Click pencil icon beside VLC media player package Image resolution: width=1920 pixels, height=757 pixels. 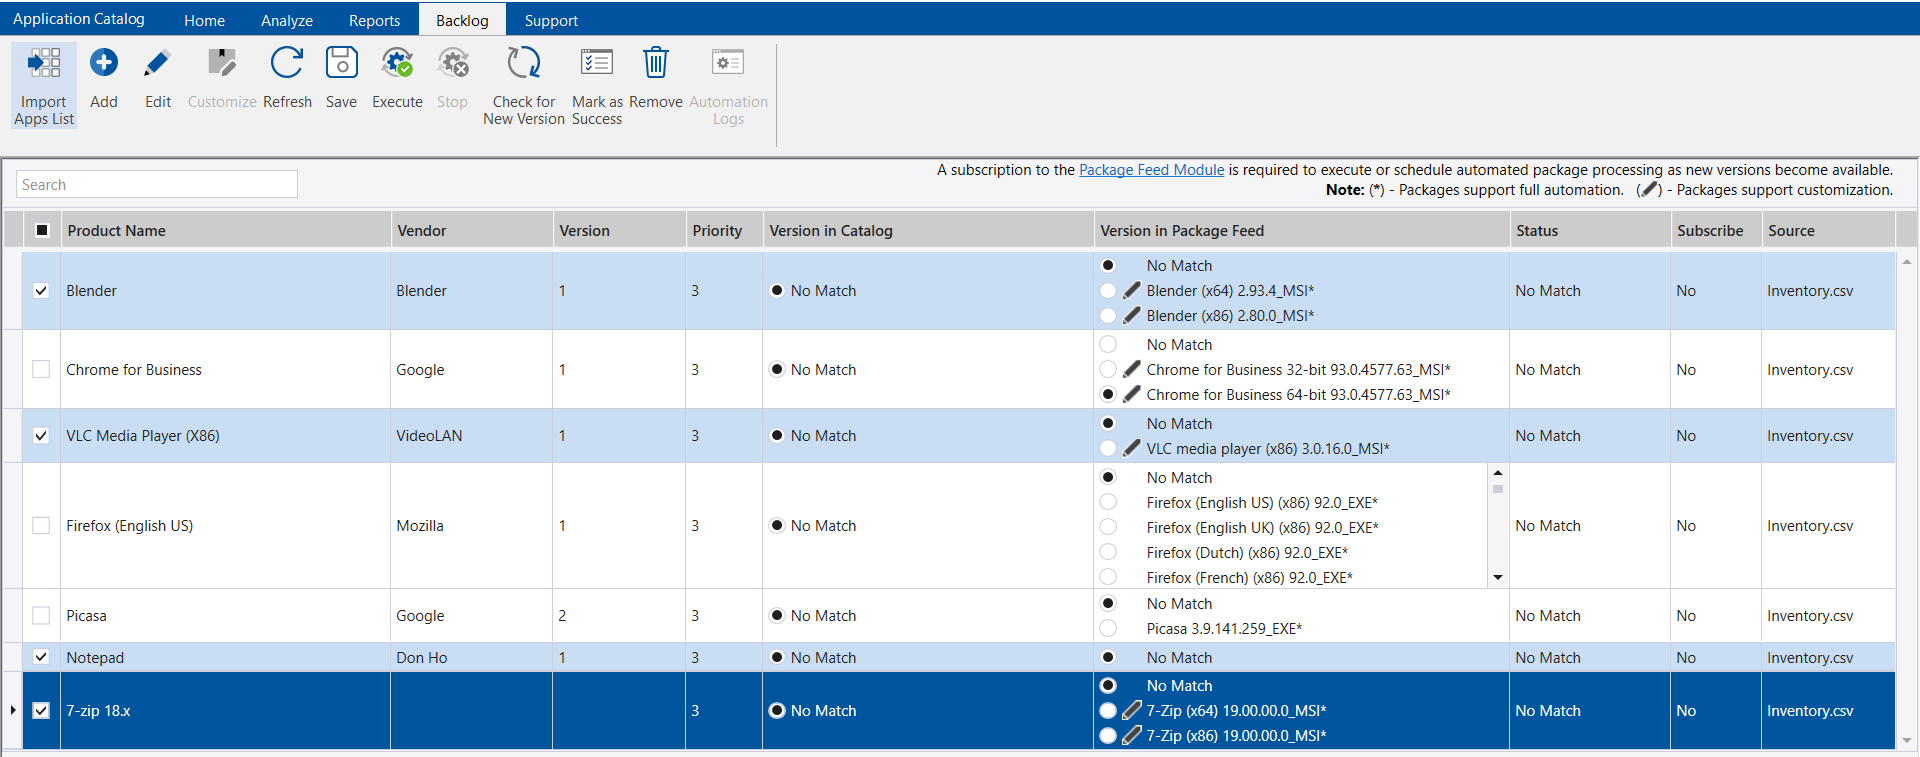click(1132, 448)
